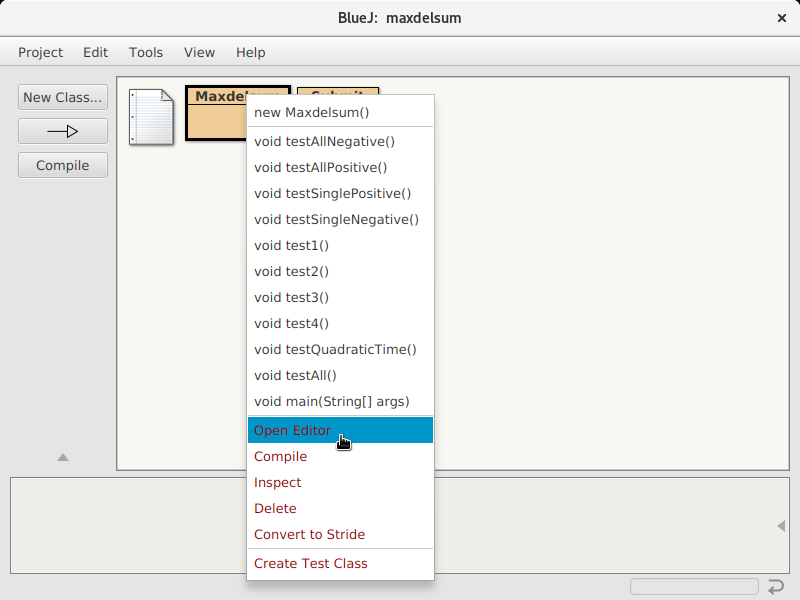Screen dimensions: 800x600
Task: Select the partially hidden Submit class box
Action: tap(338, 91)
